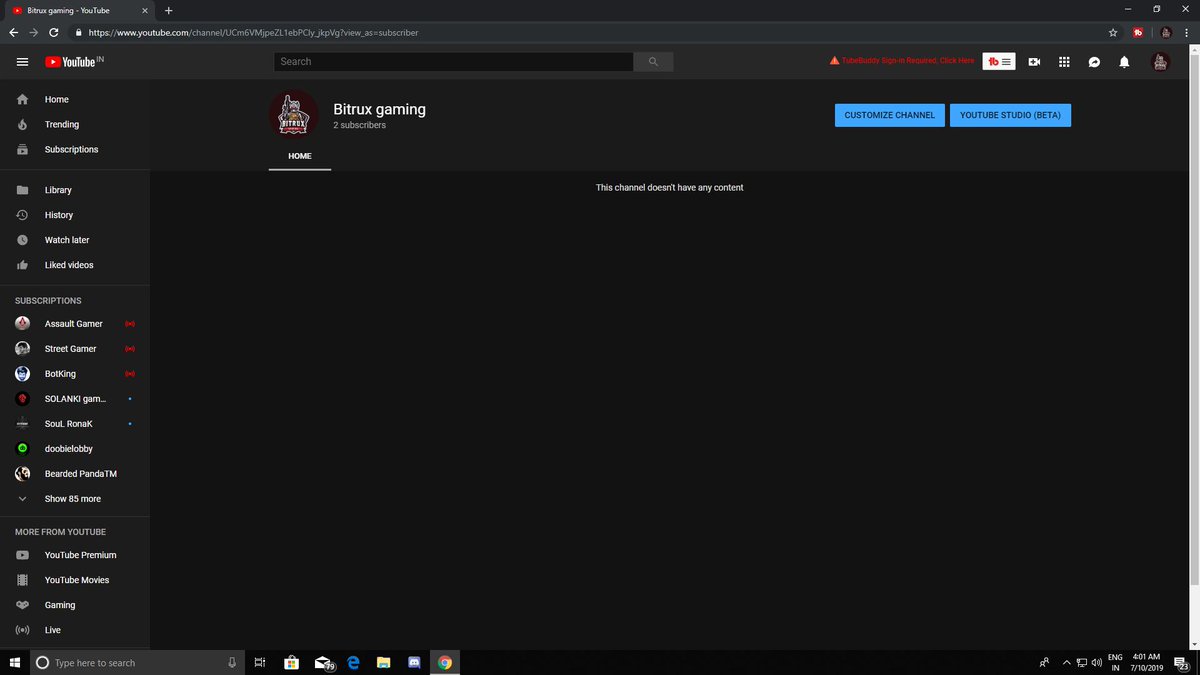Open the TubeBuddy menu icon

(1000, 62)
